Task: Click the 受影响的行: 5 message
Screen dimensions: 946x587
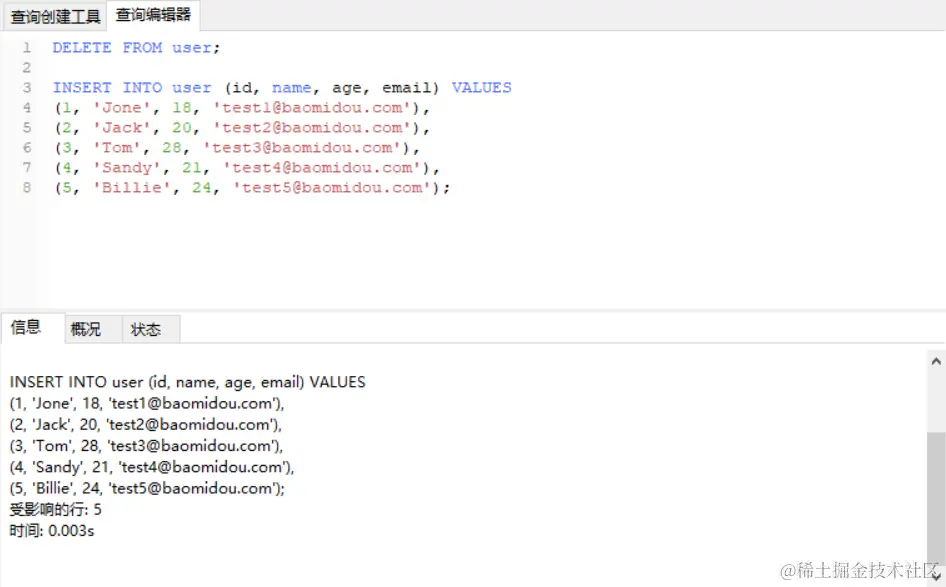Action: pyautogui.click(x=56, y=510)
